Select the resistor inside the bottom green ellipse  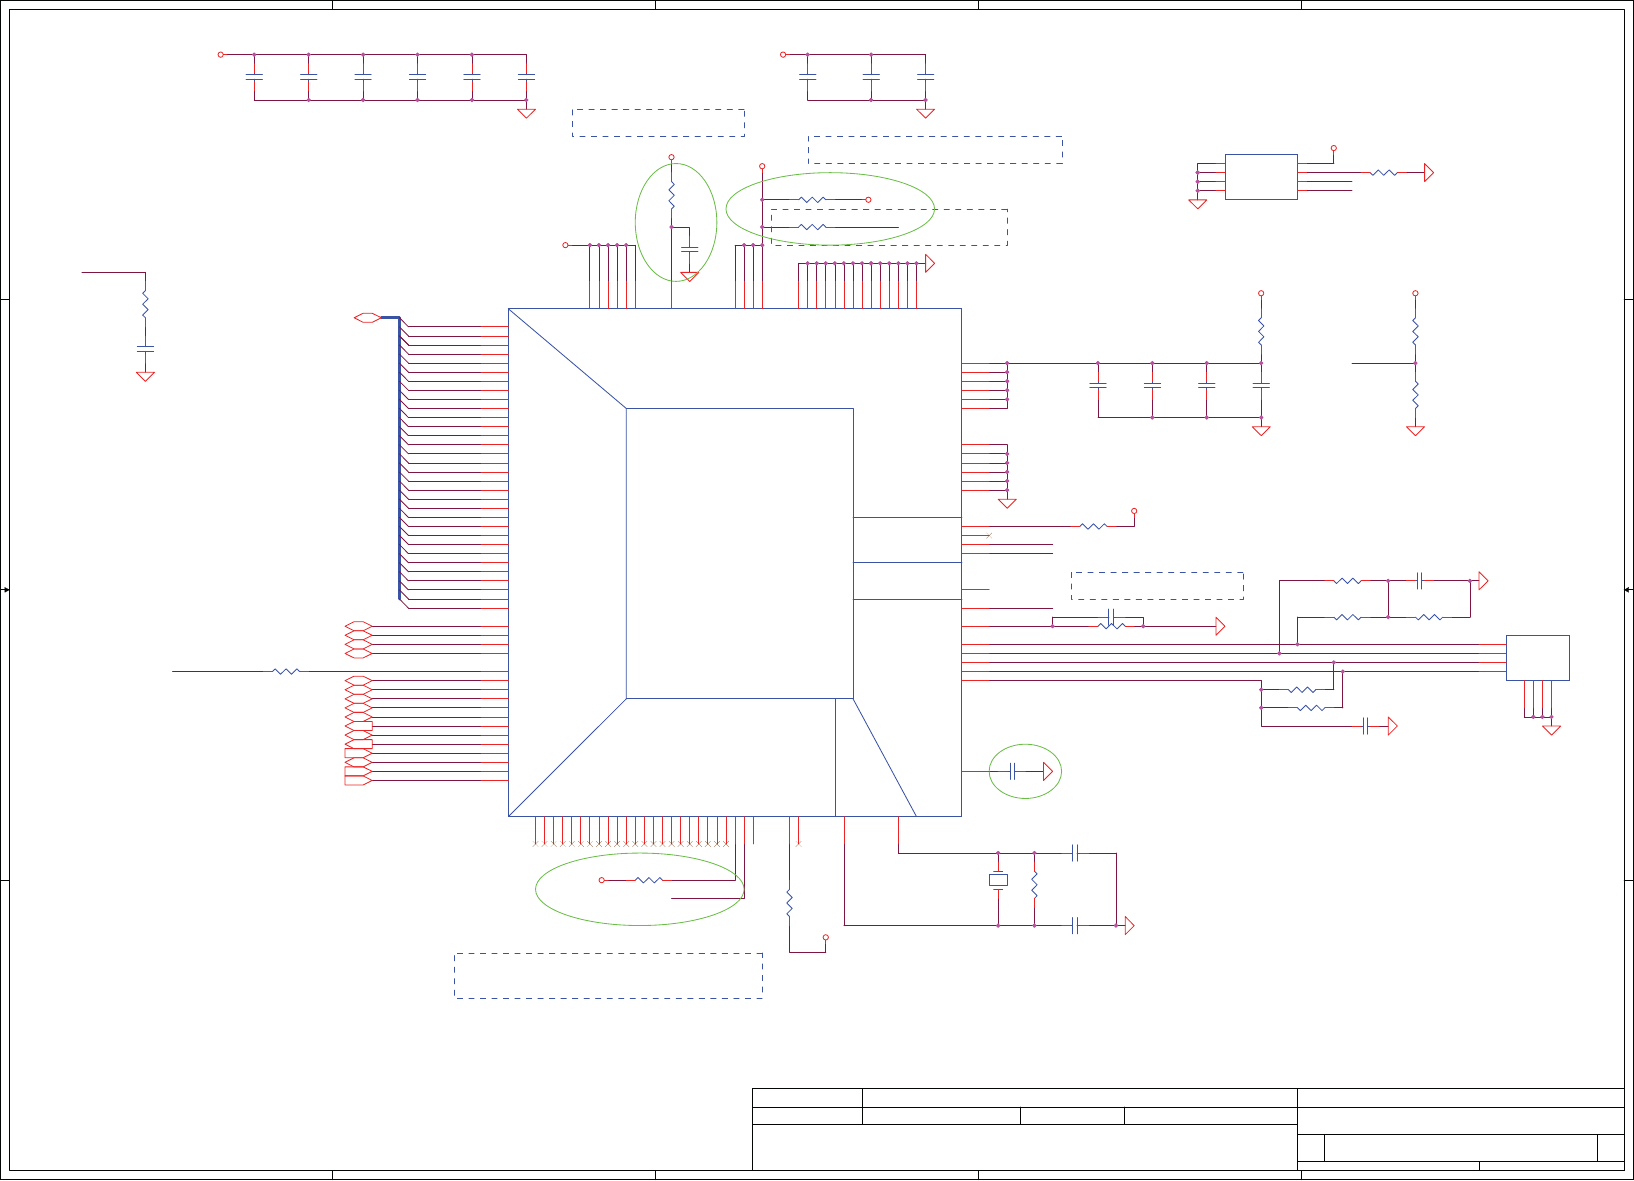tap(649, 880)
